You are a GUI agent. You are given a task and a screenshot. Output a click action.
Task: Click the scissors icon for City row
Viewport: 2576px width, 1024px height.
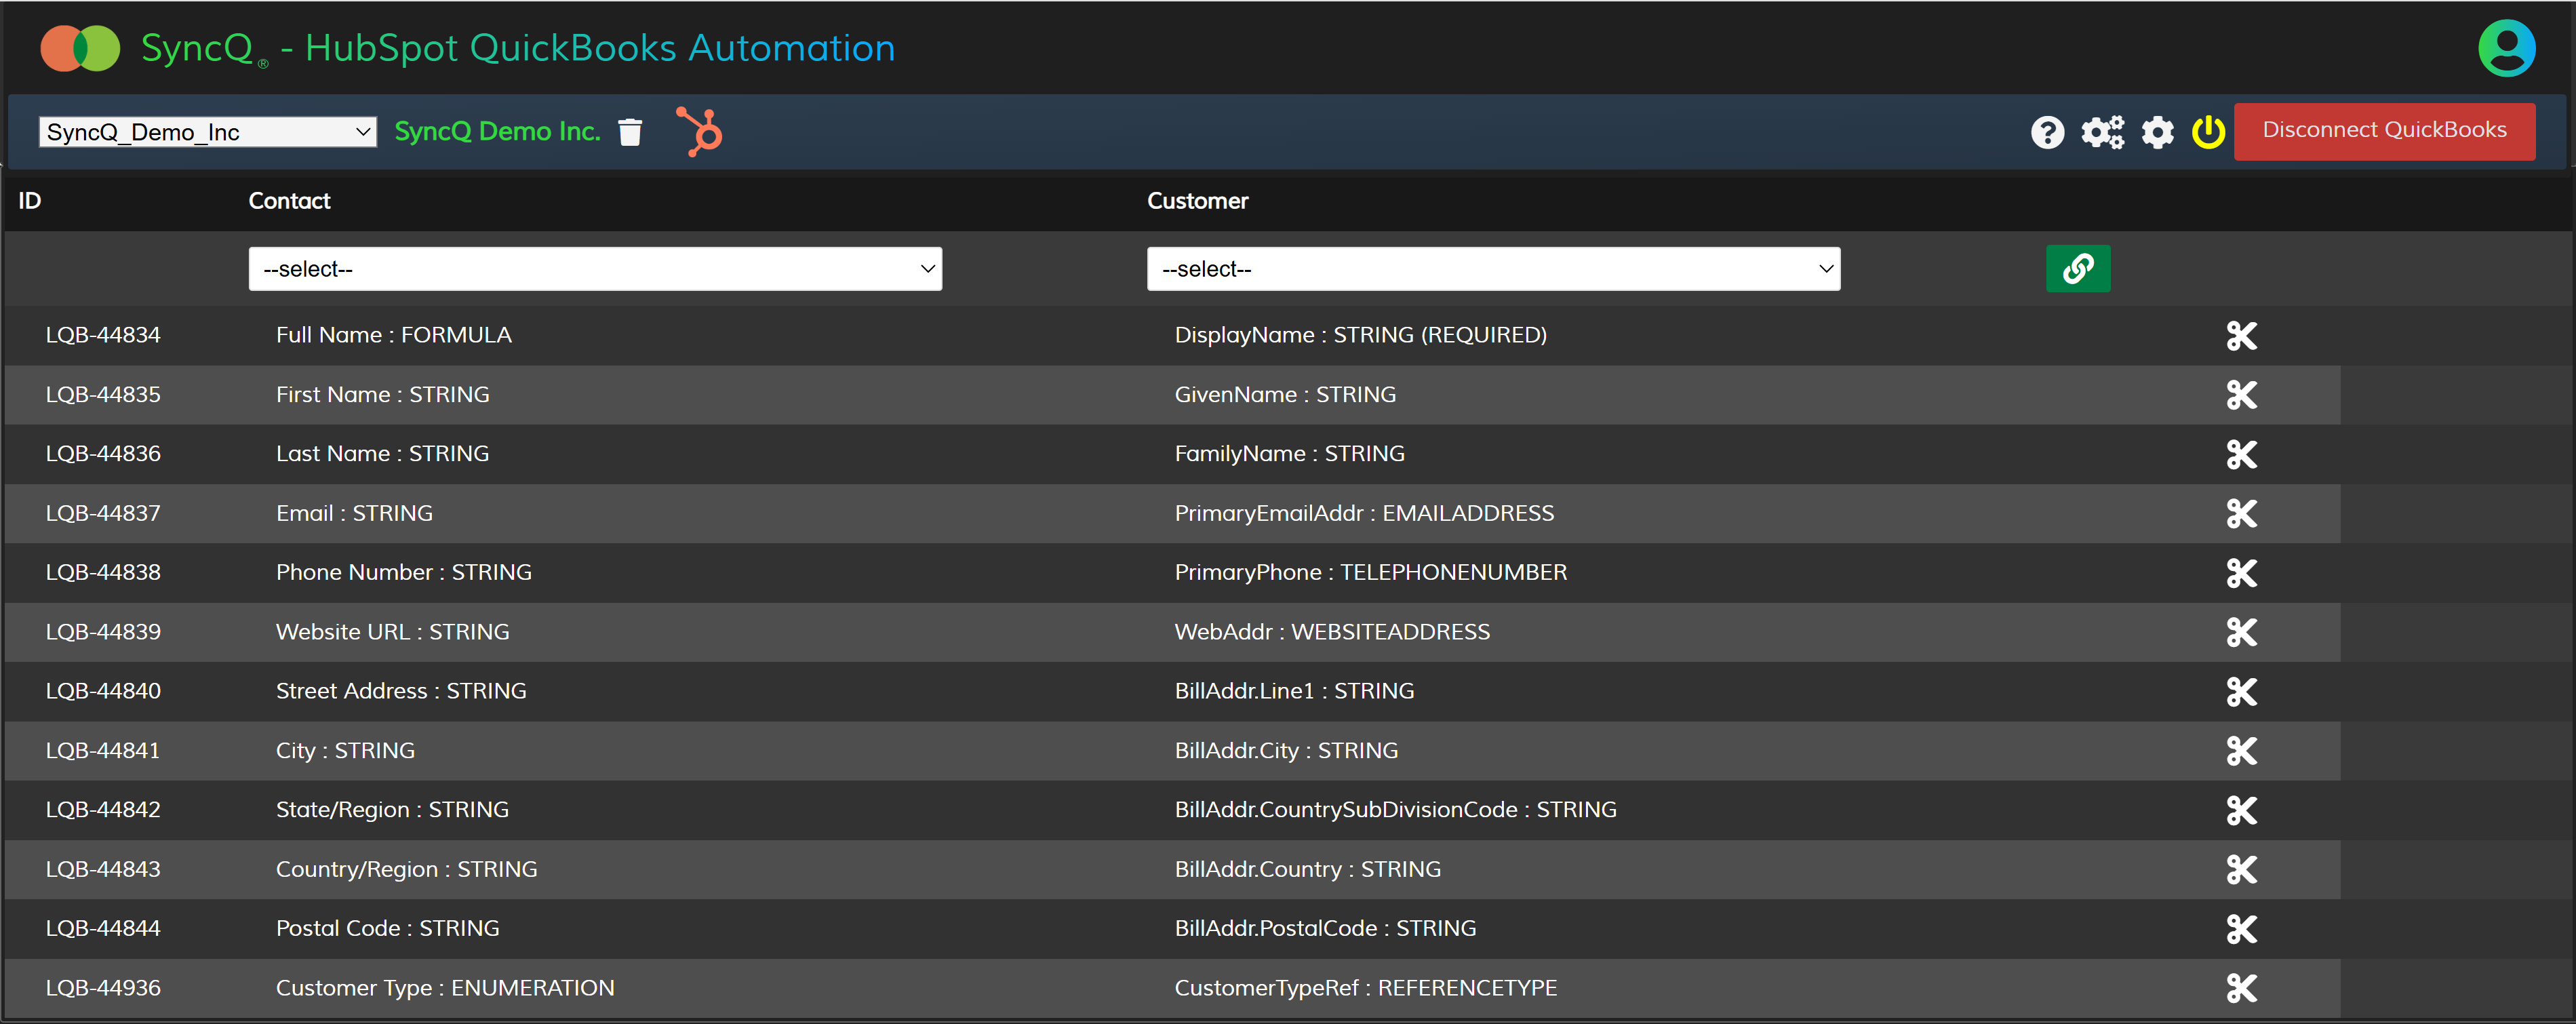click(2241, 751)
